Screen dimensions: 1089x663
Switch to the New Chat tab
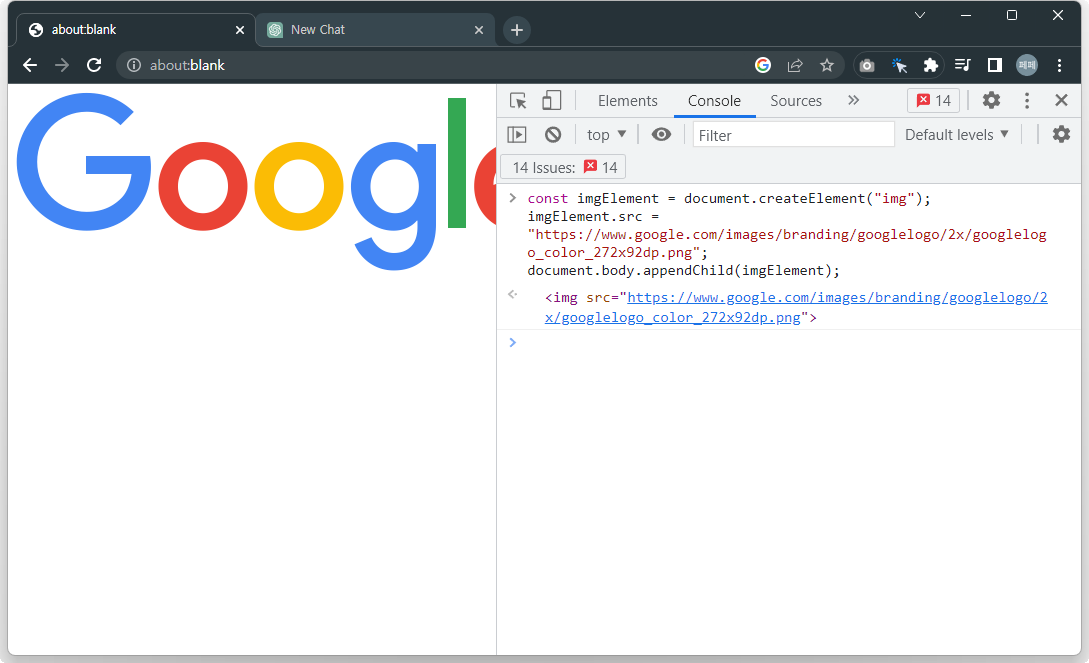[375, 30]
